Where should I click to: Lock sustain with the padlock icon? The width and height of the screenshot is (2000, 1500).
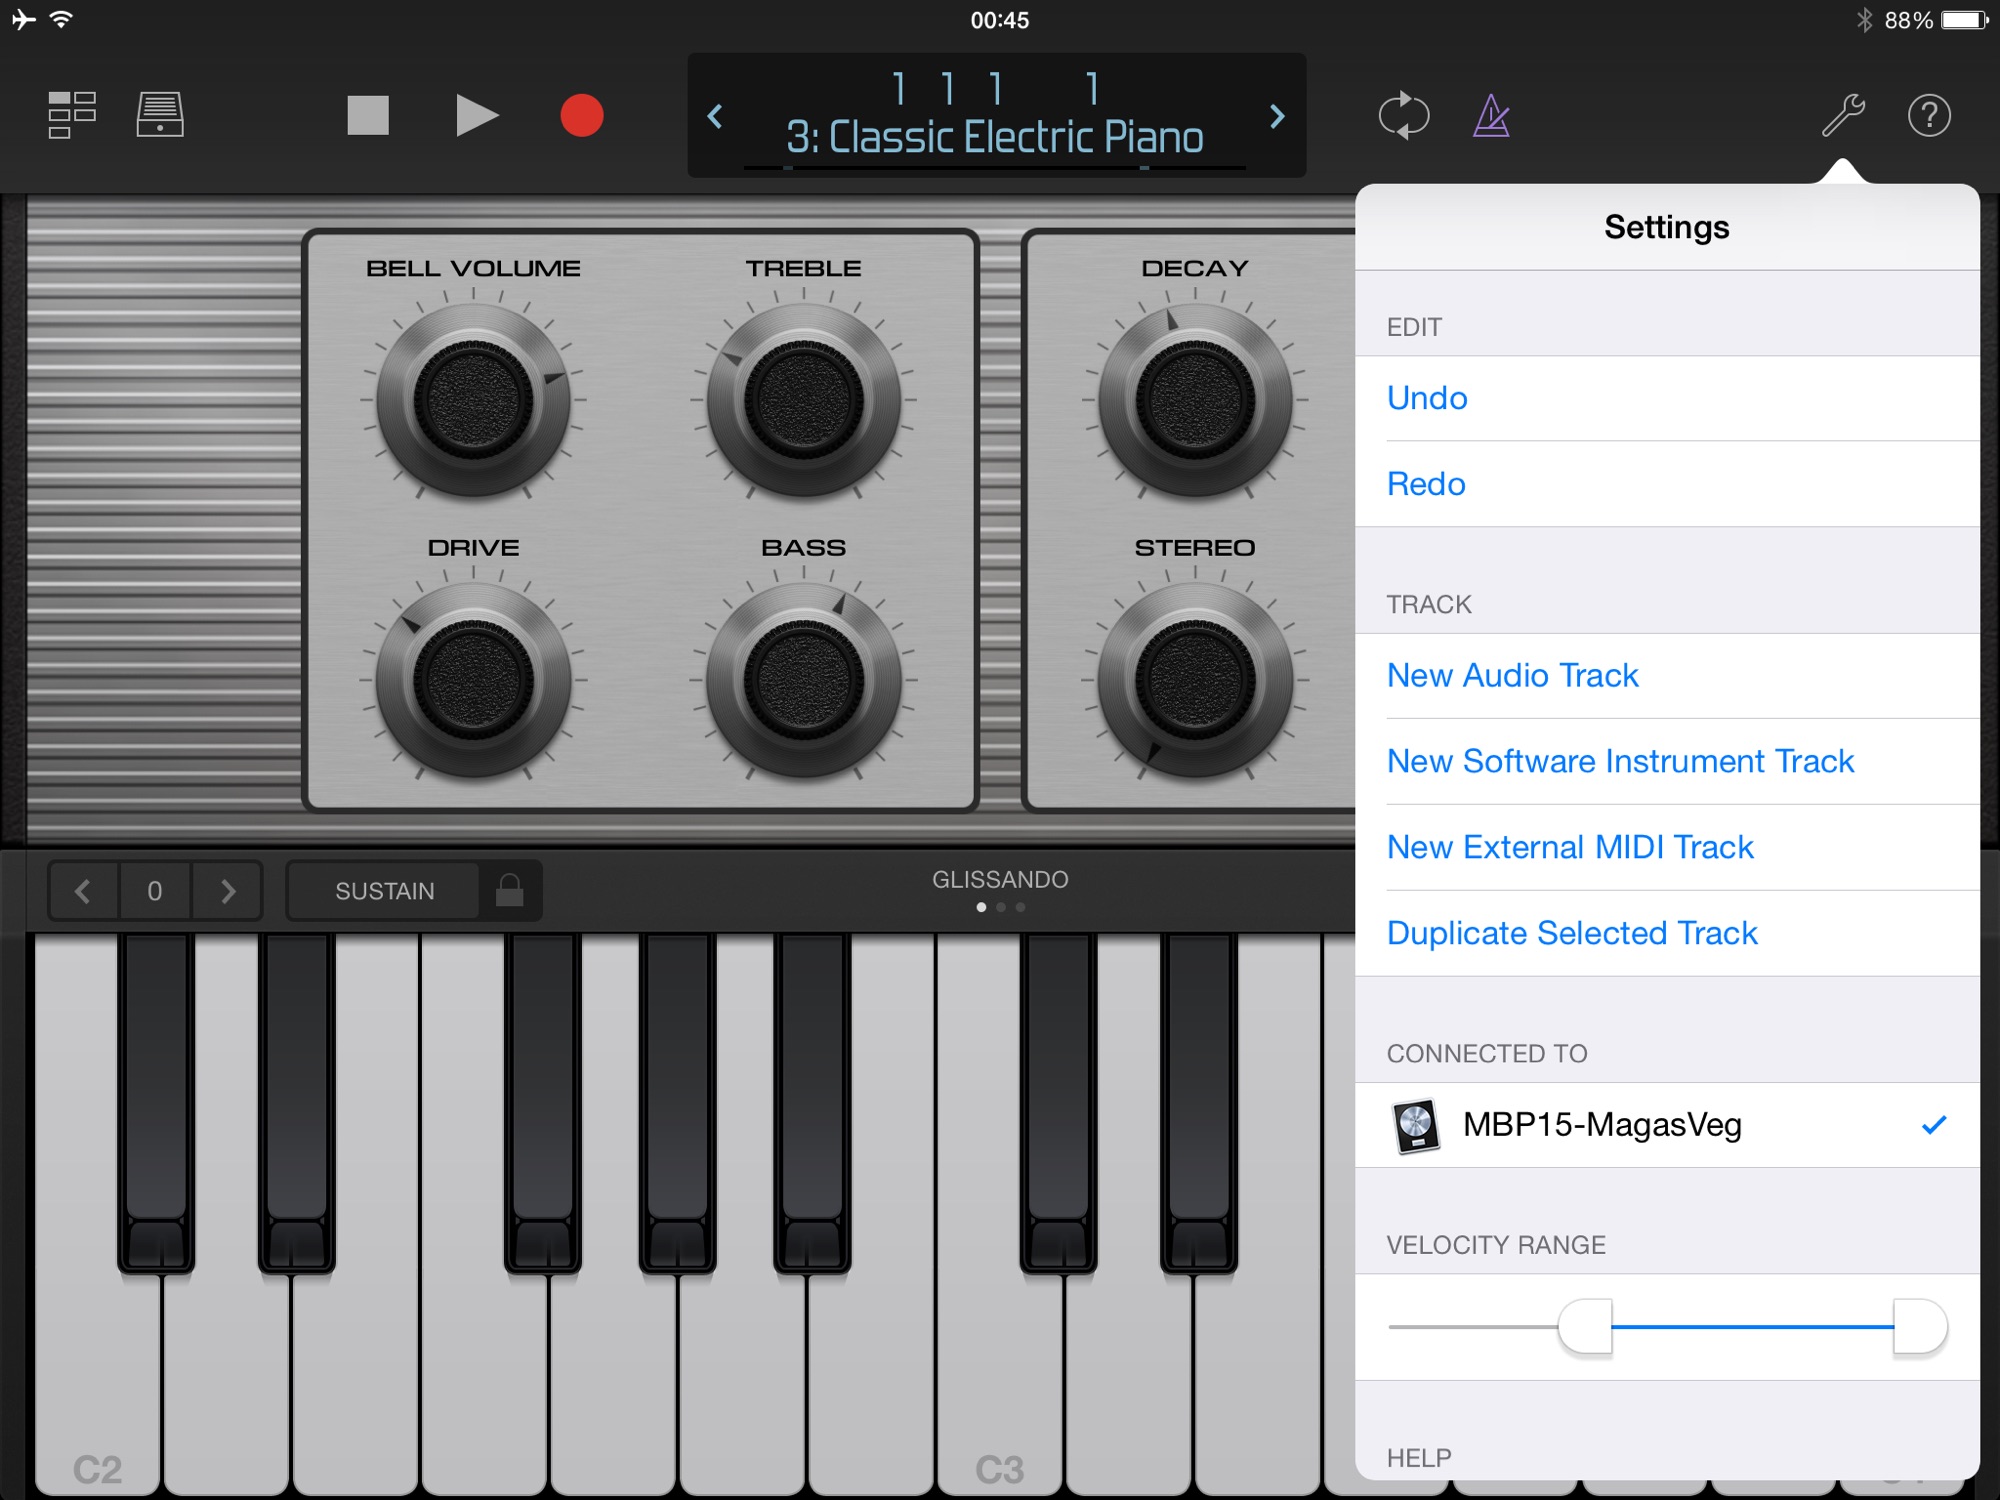point(509,890)
